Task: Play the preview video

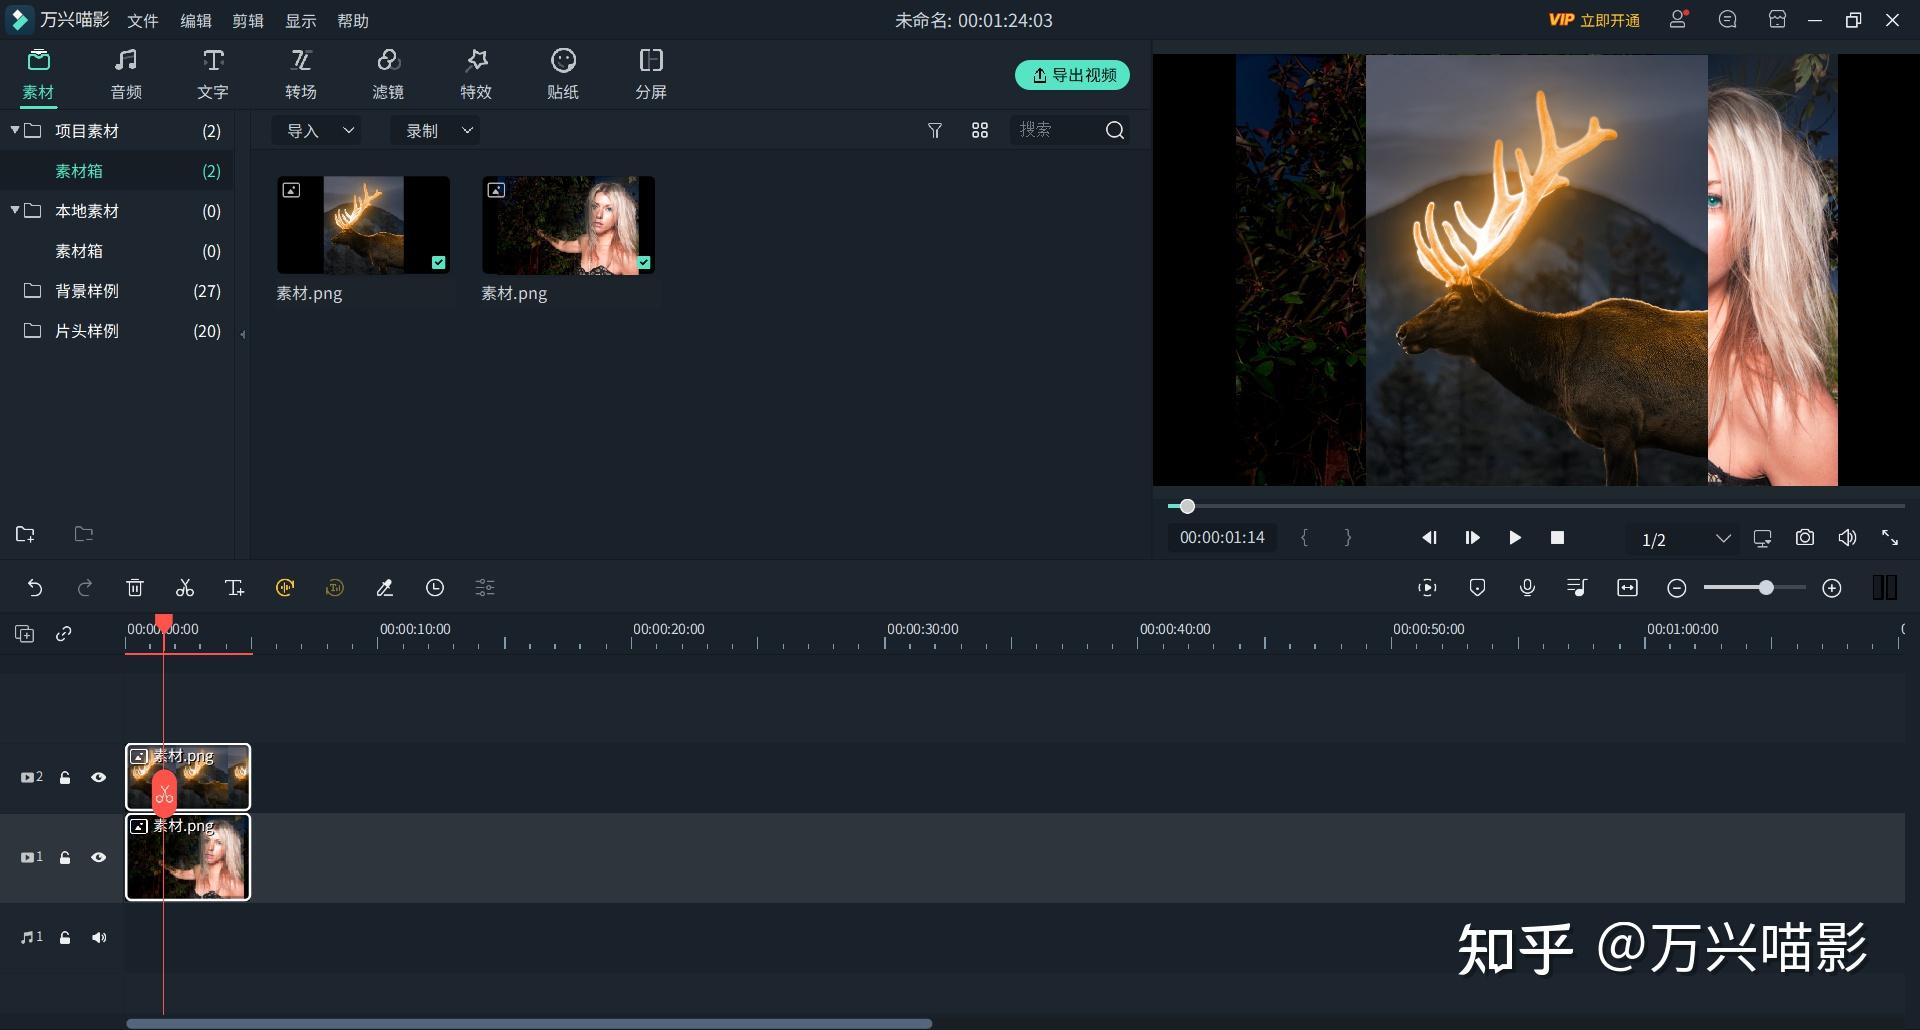Action: 1515,538
